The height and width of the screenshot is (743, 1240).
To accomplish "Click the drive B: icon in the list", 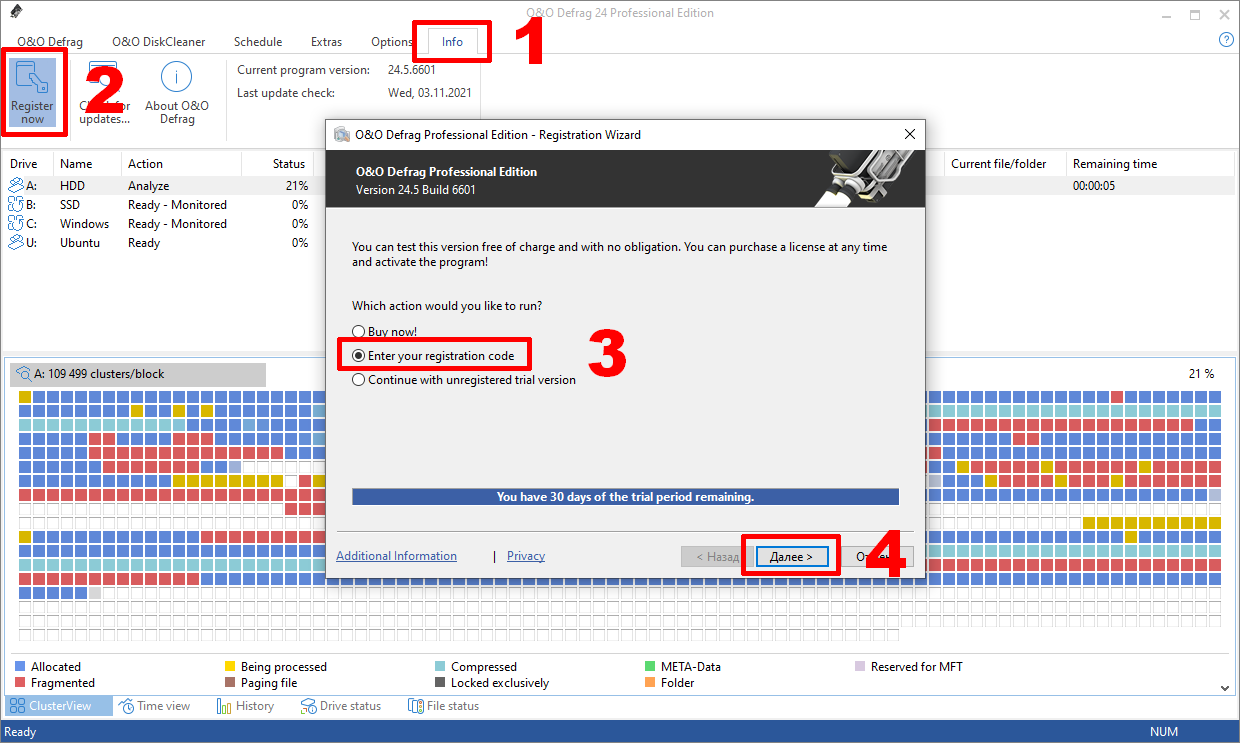I will pyautogui.click(x=16, y=205).
